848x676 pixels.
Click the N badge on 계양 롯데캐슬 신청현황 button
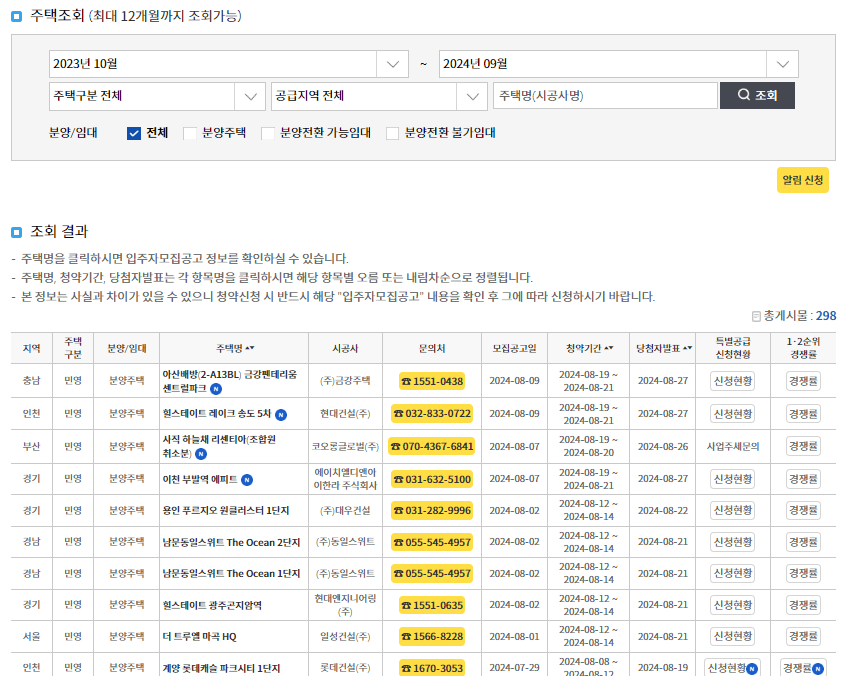tap(751, 667)
